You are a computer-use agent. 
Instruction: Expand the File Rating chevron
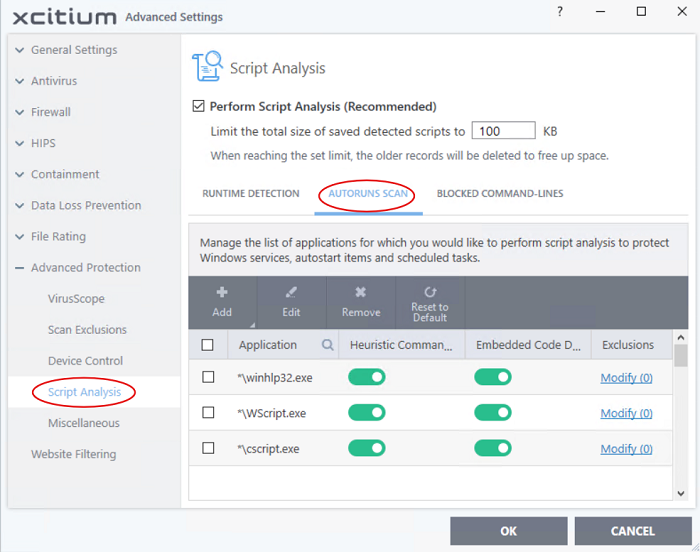[x=20, y=237]
